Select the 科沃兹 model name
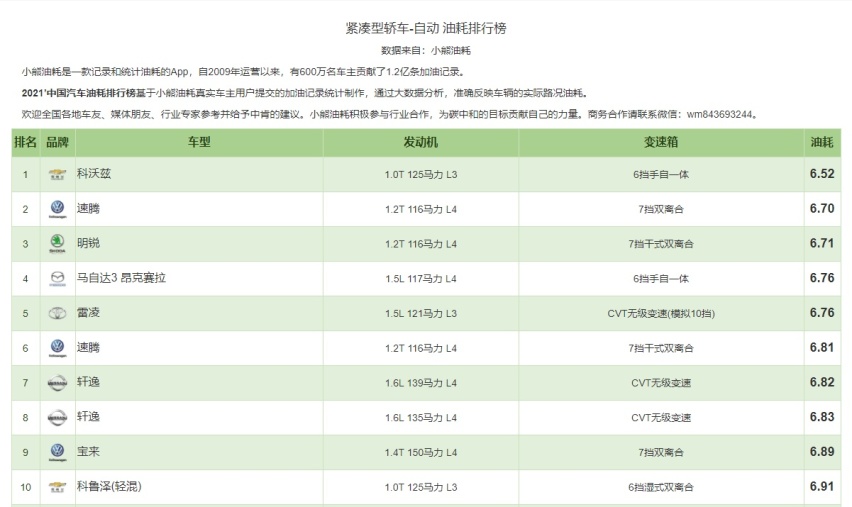The width and height of the screenshot is (852, 507). tap(93, 174)
